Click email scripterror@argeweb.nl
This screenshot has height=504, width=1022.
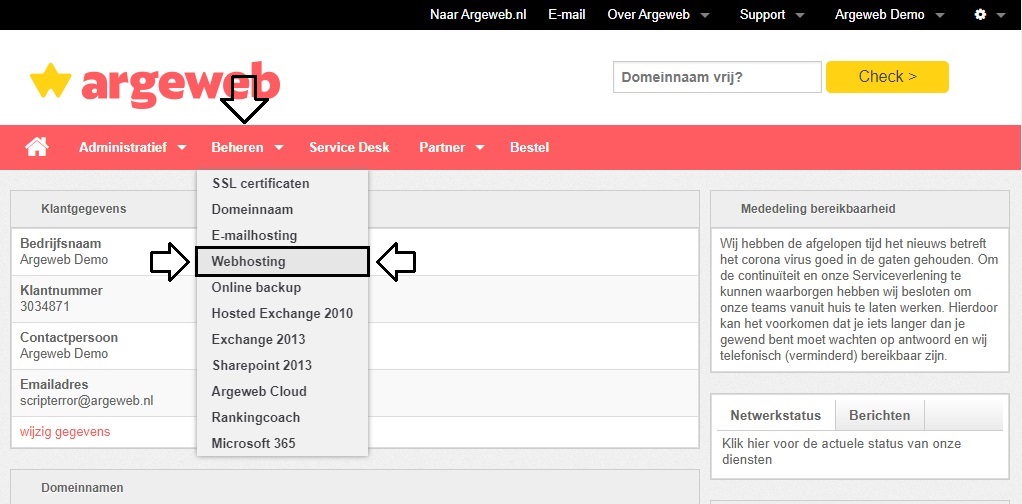87,400
